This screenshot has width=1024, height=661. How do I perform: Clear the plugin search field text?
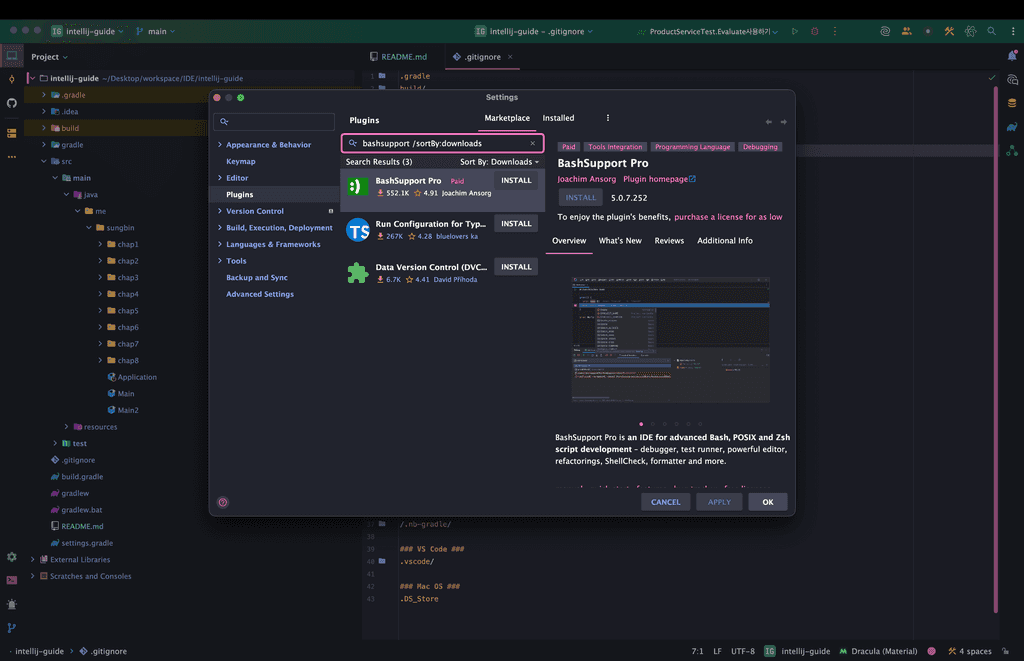click(x=532, y=143)
